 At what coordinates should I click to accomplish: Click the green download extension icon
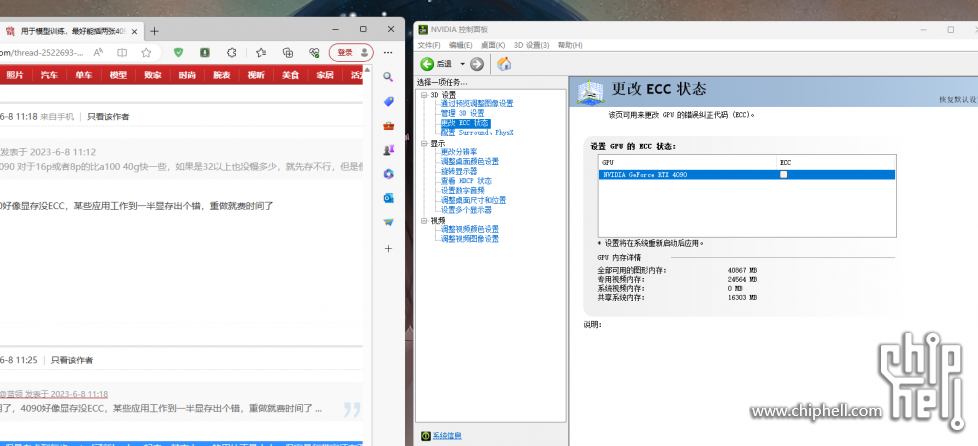205,52
